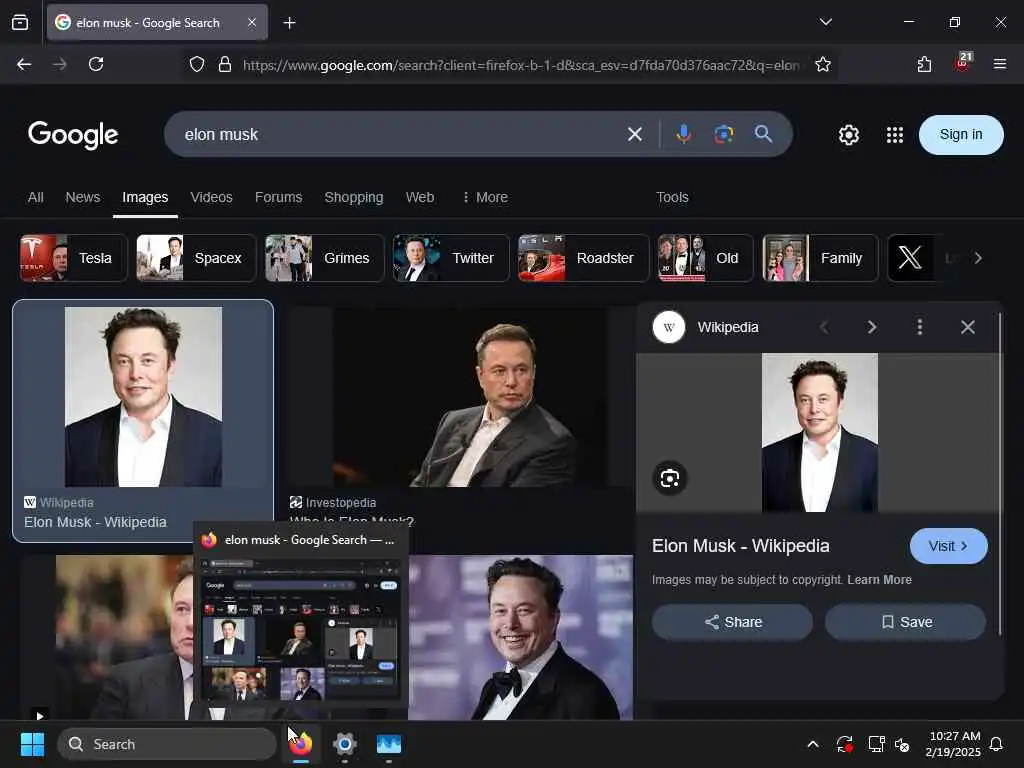
Task: Close the Wikipedia image preview panel
Action: click(967, 327)
